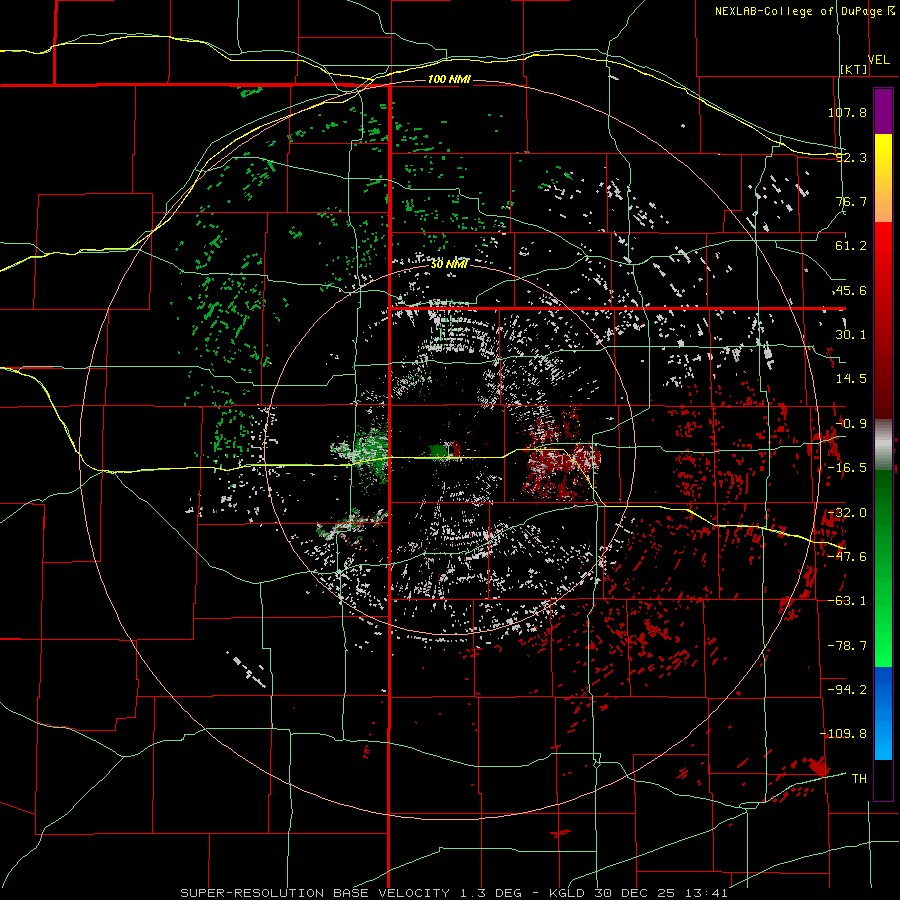This screenshot has height=900, width=900.
Task: Click the purple segment of color bar
Action: (x=883, y=112)
